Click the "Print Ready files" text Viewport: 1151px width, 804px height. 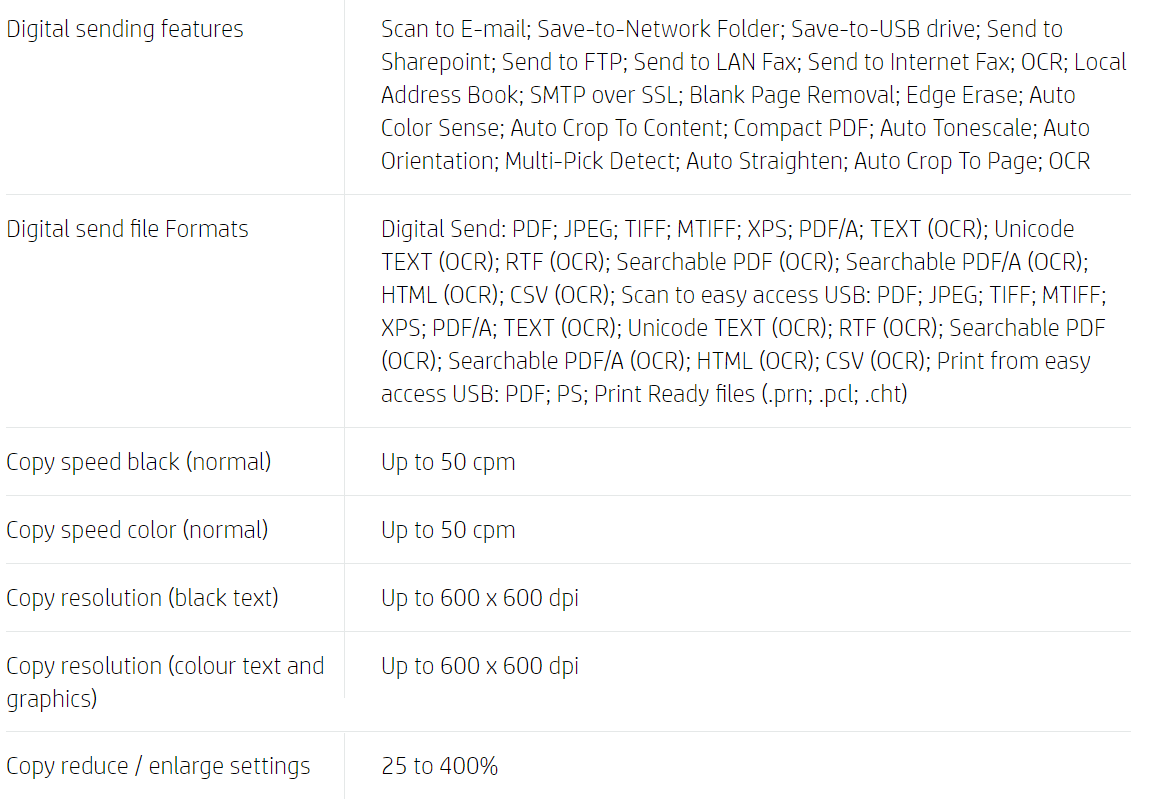click(x=675, y=394)
